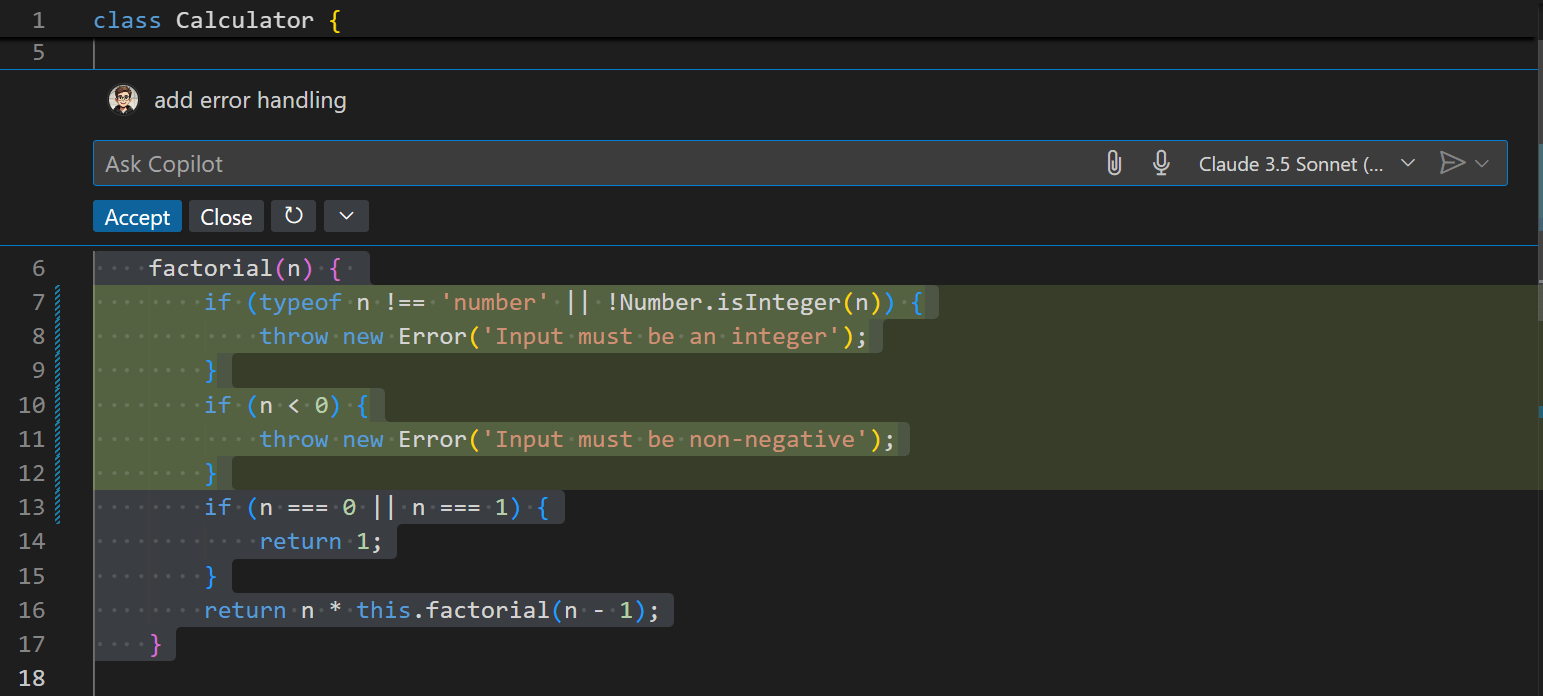Select the factorial function name on line 6

[x=210, y=267]
